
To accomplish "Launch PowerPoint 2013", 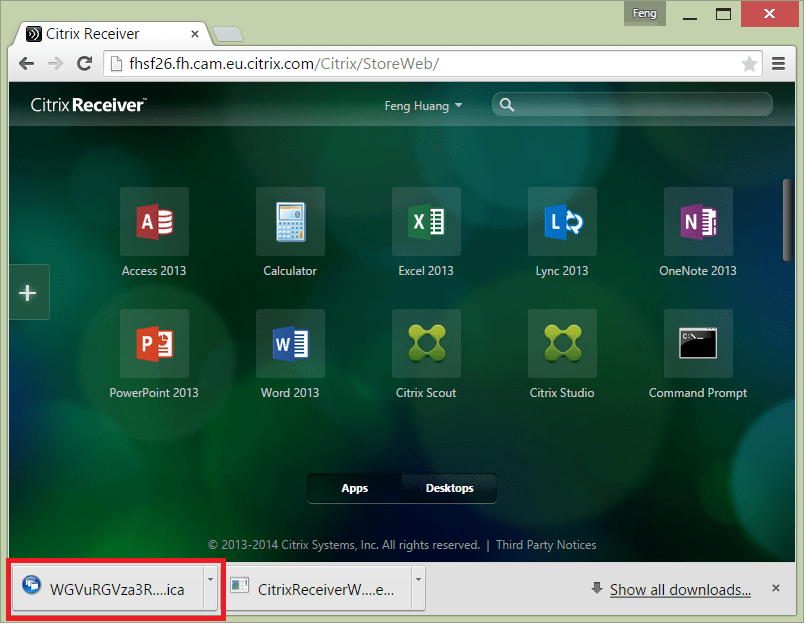I will [153, 343].
